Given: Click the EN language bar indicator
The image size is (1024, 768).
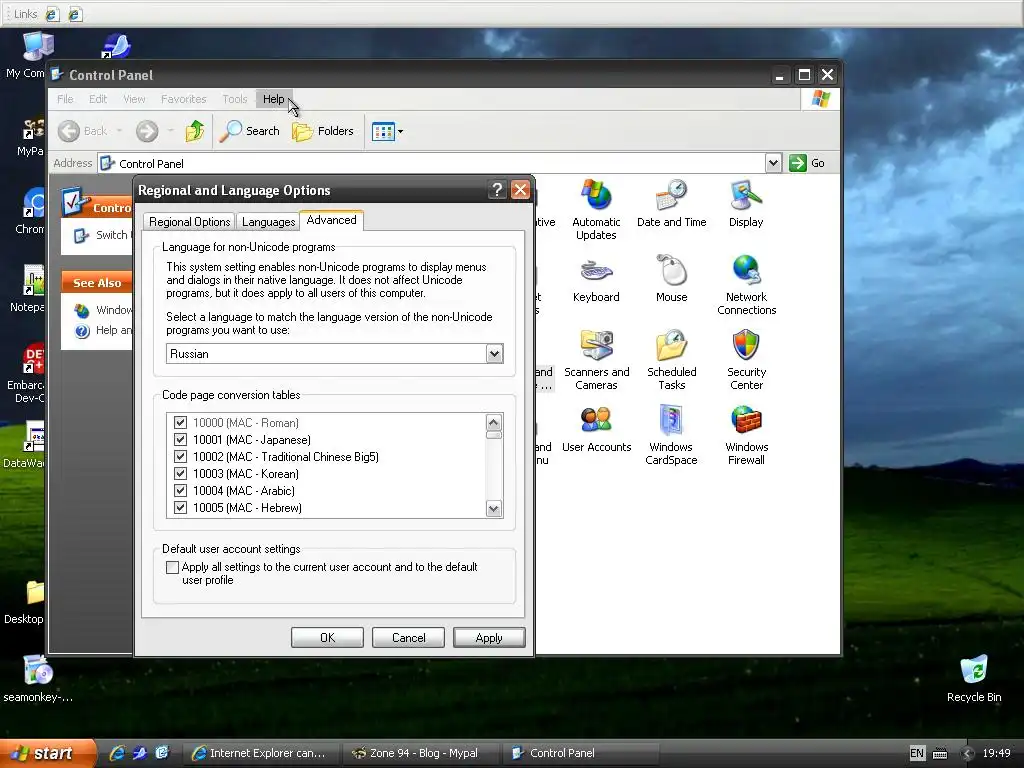Looking at the screenshot, I should point(917,753).
